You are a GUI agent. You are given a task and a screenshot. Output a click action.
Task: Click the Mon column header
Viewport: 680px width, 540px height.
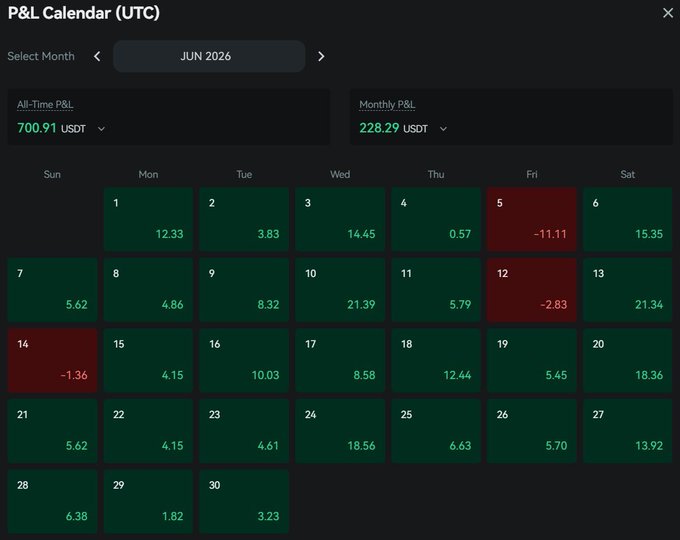(x=148, y=174)
